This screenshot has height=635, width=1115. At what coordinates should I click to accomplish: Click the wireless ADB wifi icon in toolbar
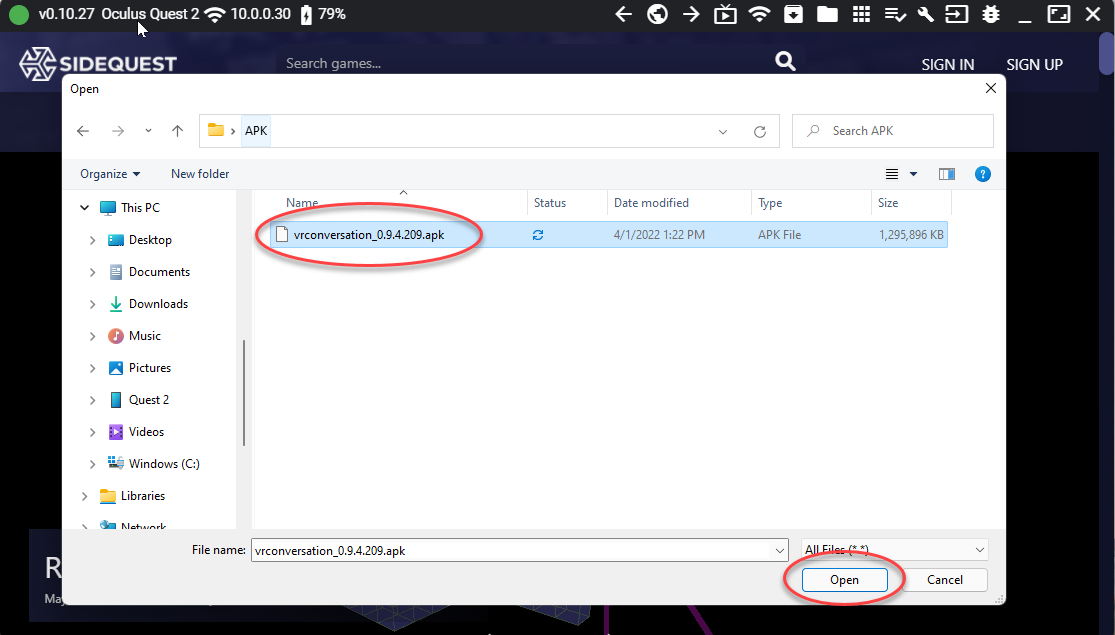click(x=759, y=14)
